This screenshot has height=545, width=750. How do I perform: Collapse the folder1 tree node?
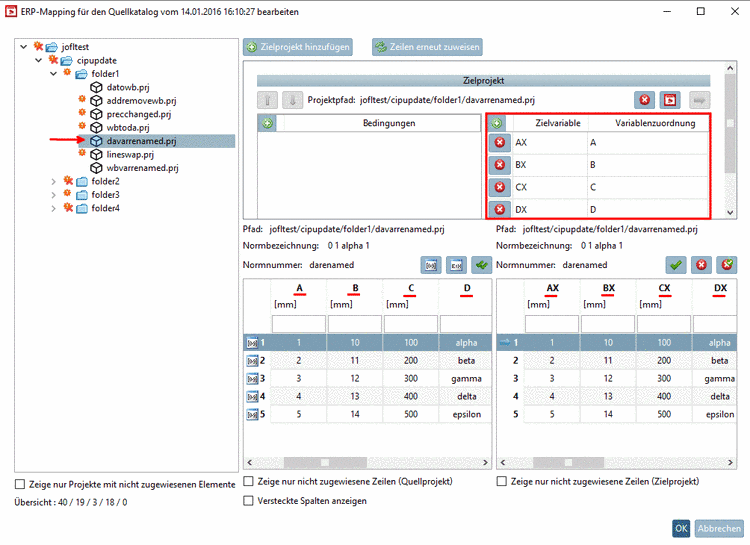tap(54, 74)
